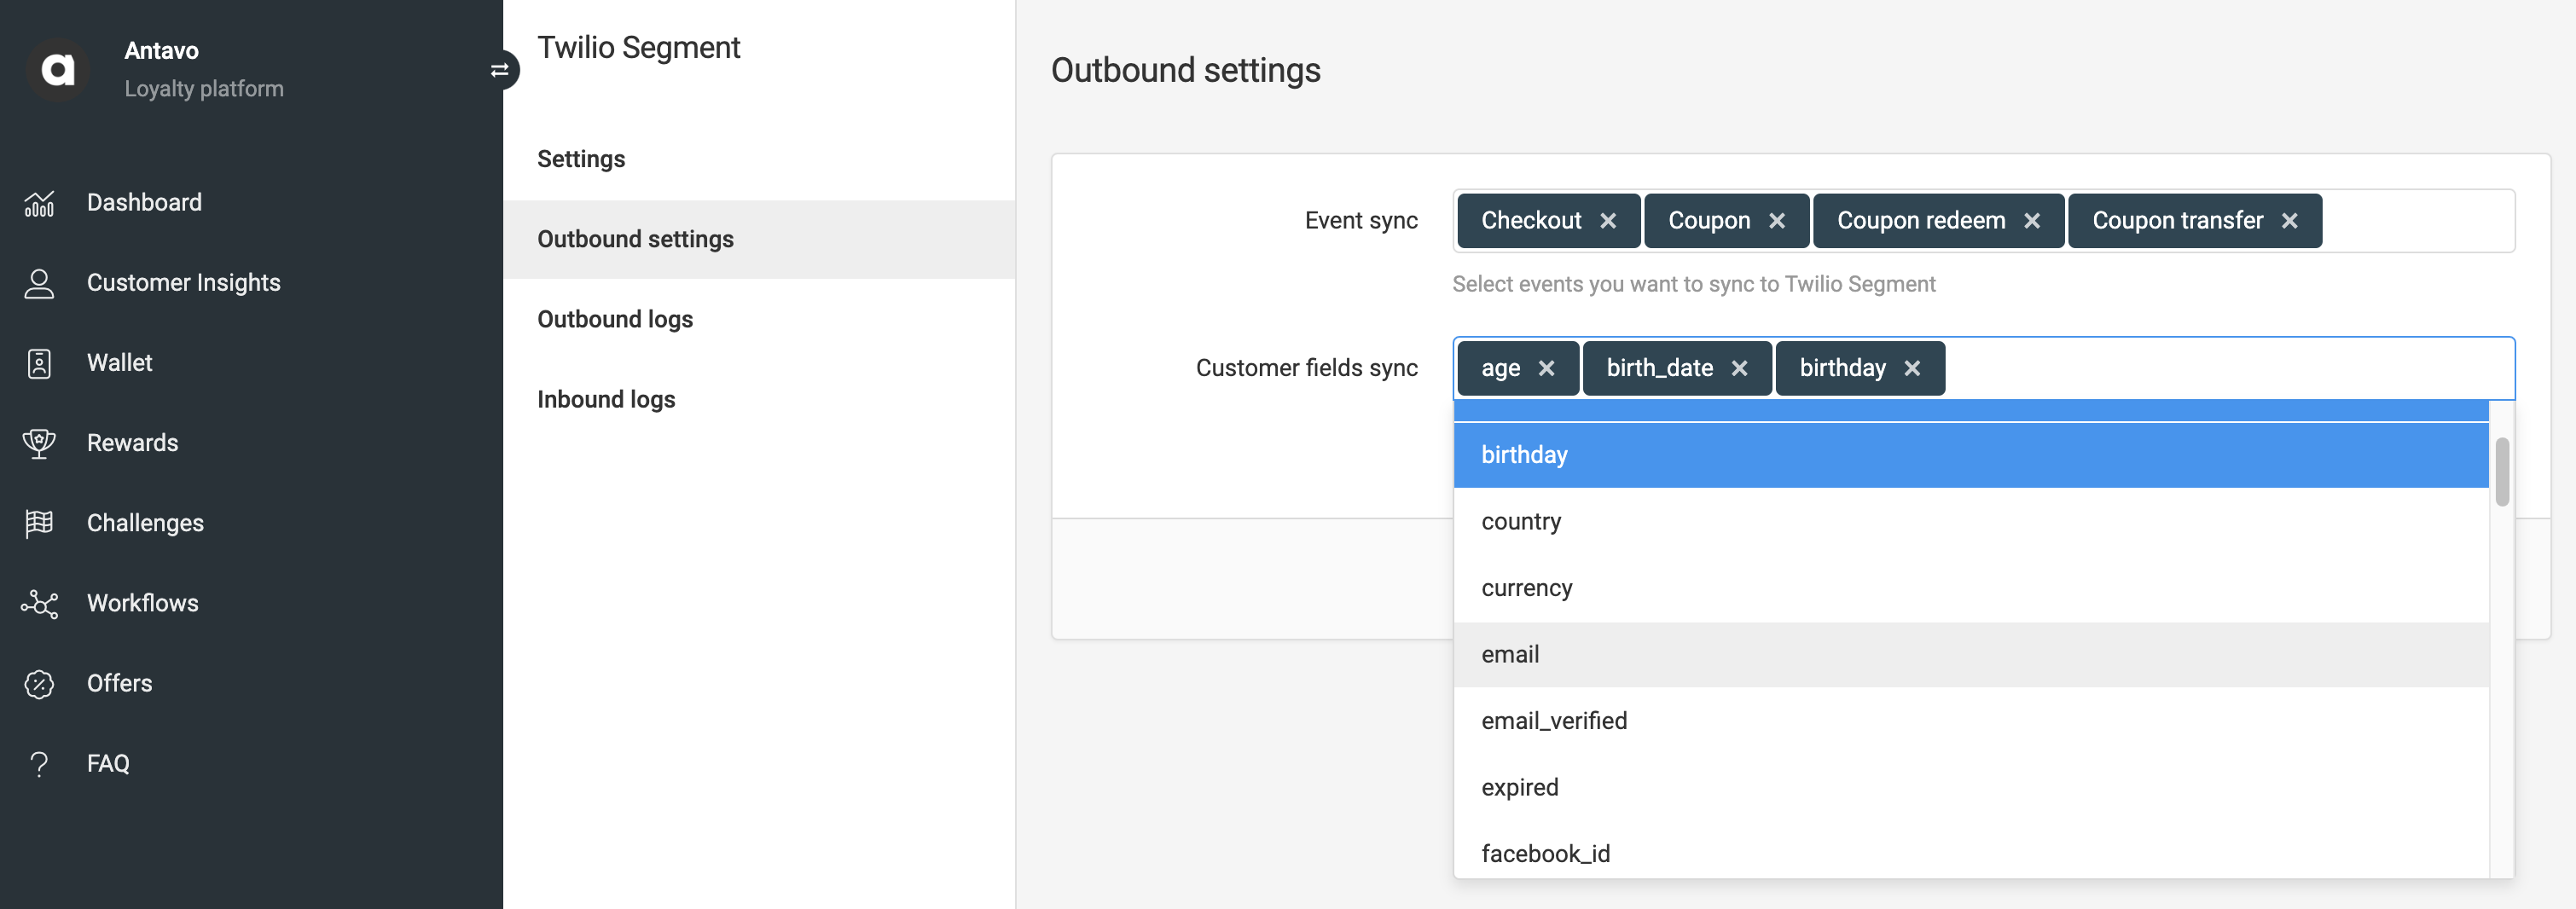Pick facebook_id from the dropdown options
The width and height of the screenshot is (2576, 909).
click(x=1545, y=853)
